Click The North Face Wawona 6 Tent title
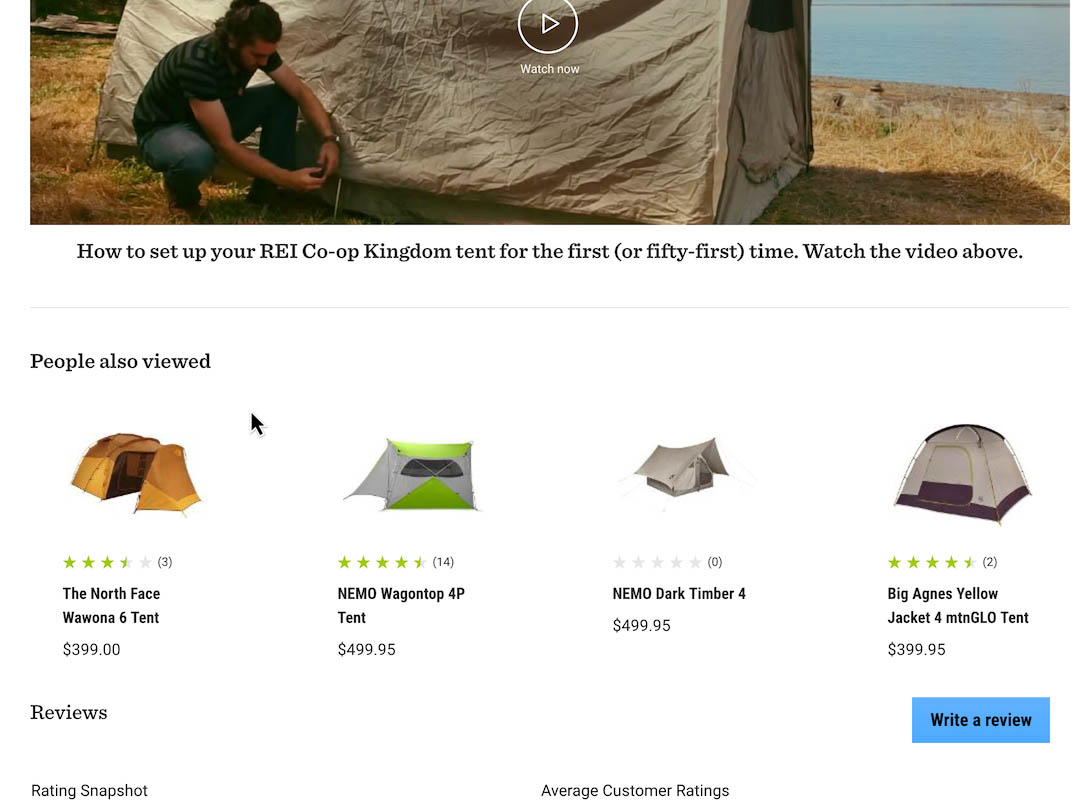Image resolution: width=1076 pixels, height=809 pixels. point(111,605)
